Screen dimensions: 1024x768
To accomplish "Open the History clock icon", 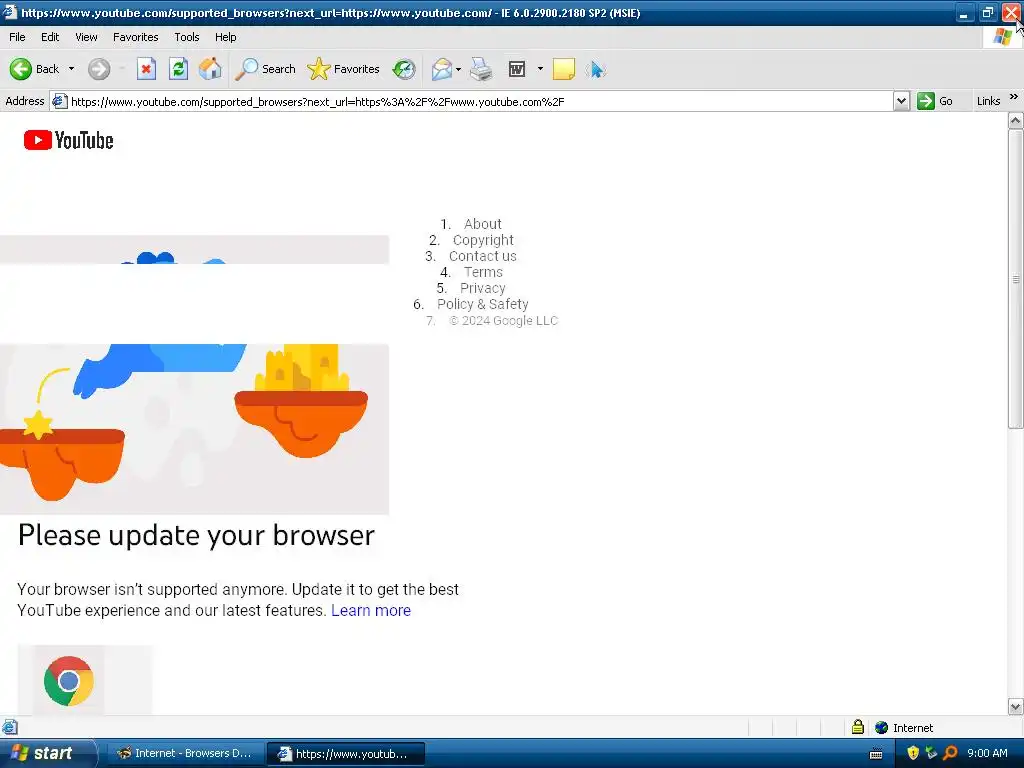I will point(404,69).
